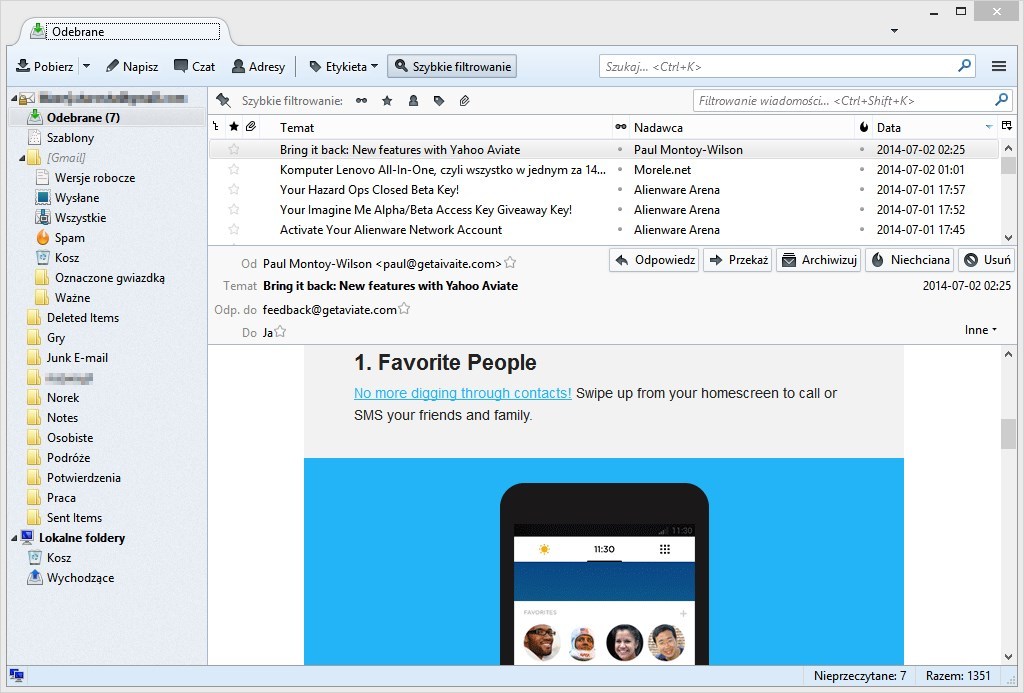Sort by the read-status glasses column
This screenshot has height=693, width=1024.
coord(620,127)
